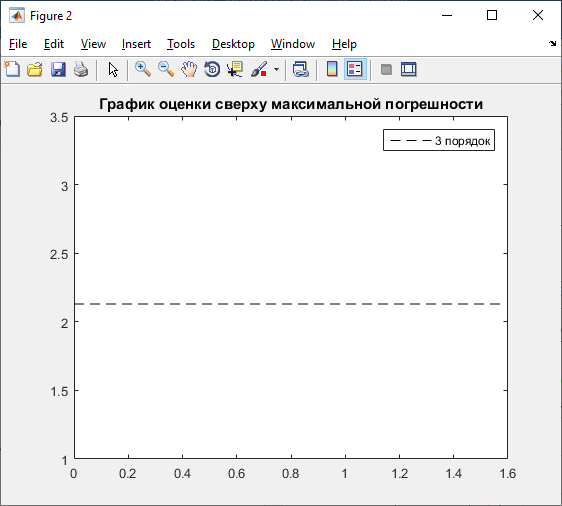Select the Pan hand tool
The image size is (562, 506).
pyautogui.click(x=189, y=69)
